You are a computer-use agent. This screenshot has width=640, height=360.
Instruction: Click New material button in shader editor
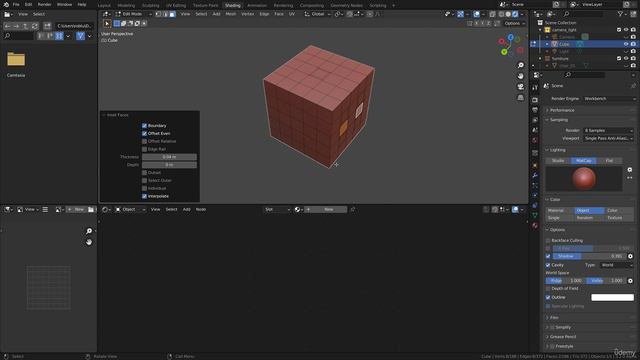[x=326, y=209]
